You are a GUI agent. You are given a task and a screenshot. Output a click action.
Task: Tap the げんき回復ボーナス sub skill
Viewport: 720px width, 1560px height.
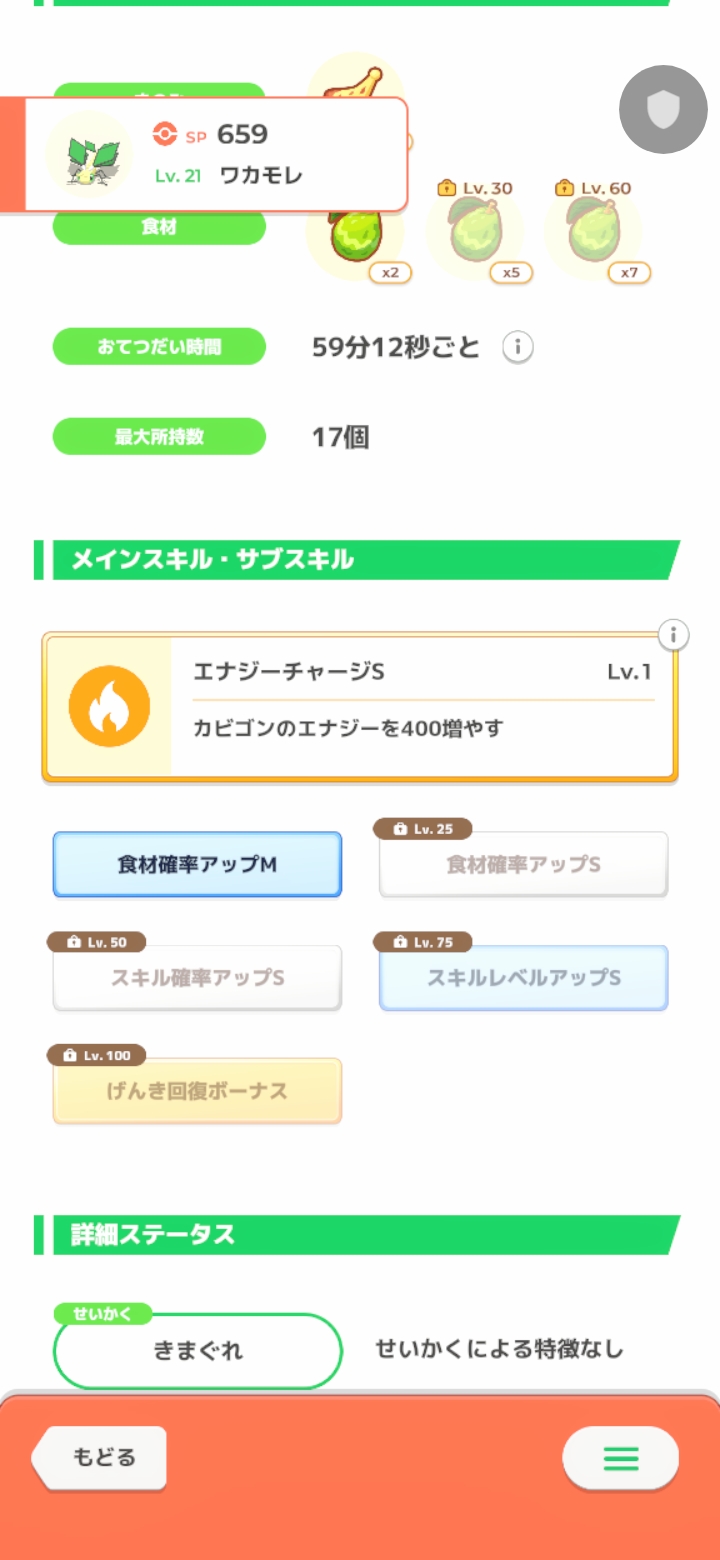[x=197, y=1090]
